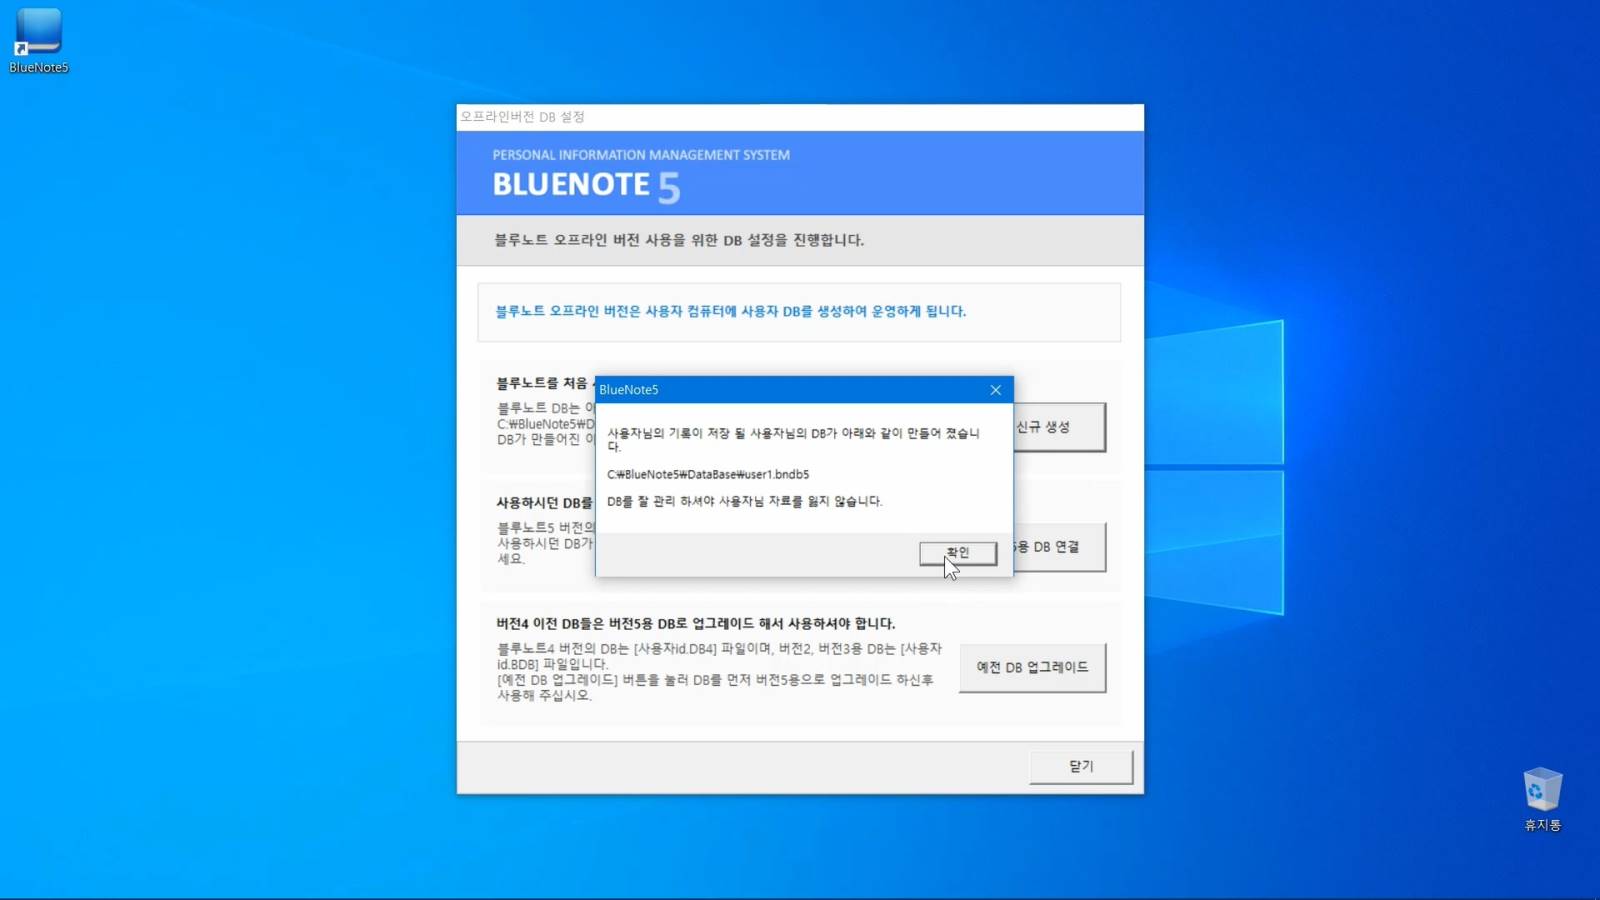Click the 닫기 button at the bottom
Viewport: 1600px width, 900px height.
(x=1081, y=767)
